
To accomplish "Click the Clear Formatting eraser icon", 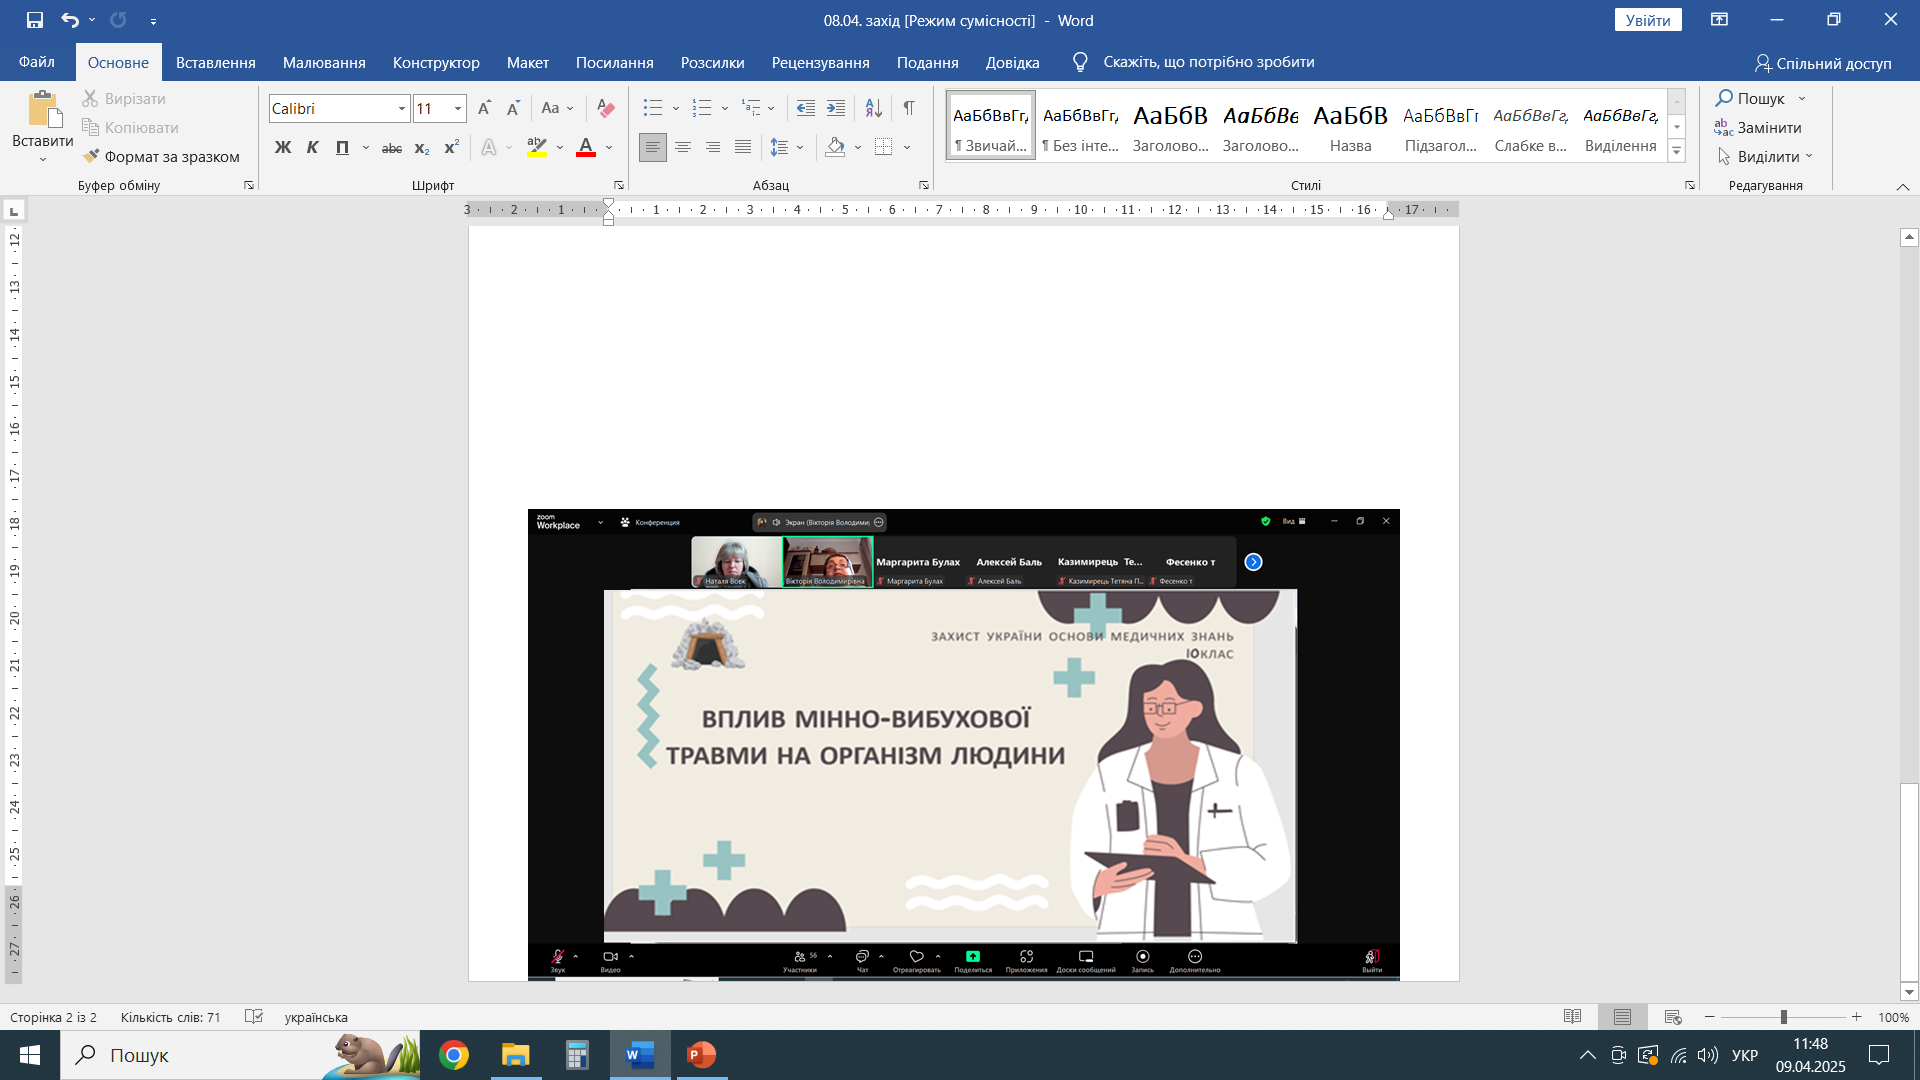I will (x=605, y=108).
